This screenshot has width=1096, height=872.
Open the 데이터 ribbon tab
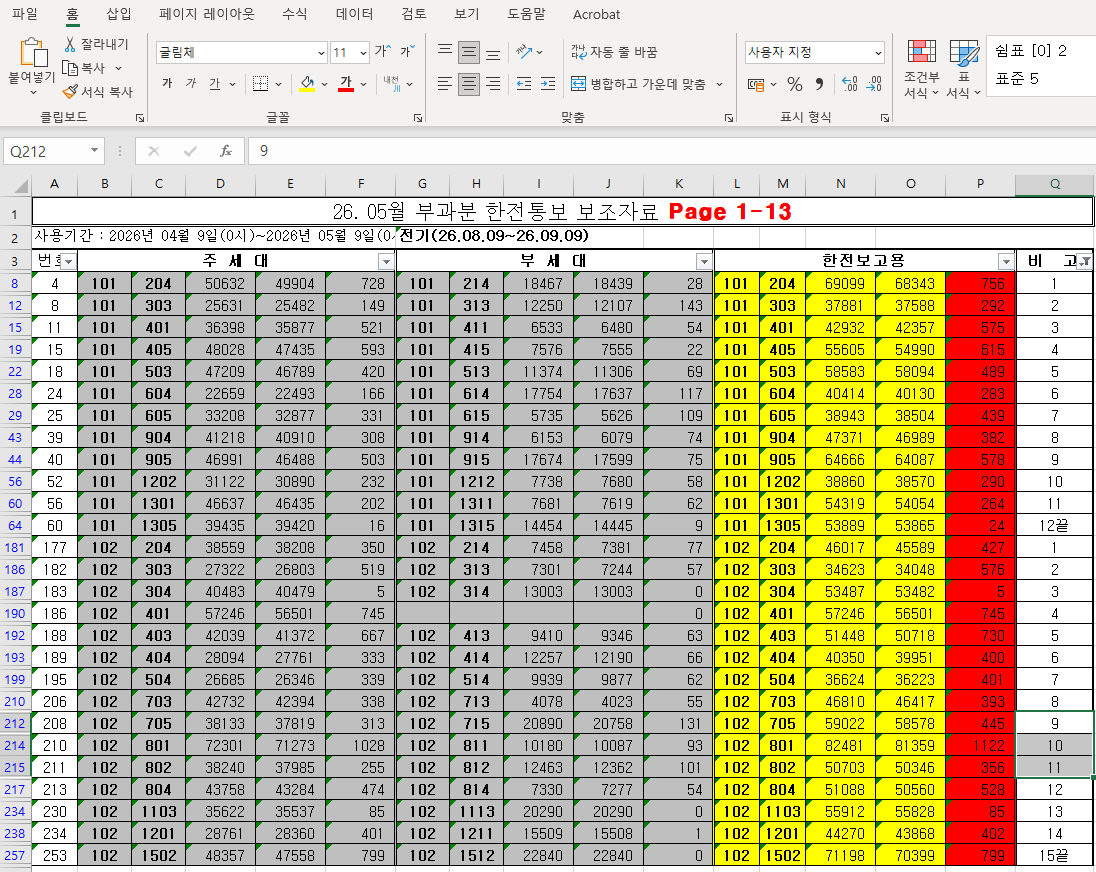tap(354, 14)
